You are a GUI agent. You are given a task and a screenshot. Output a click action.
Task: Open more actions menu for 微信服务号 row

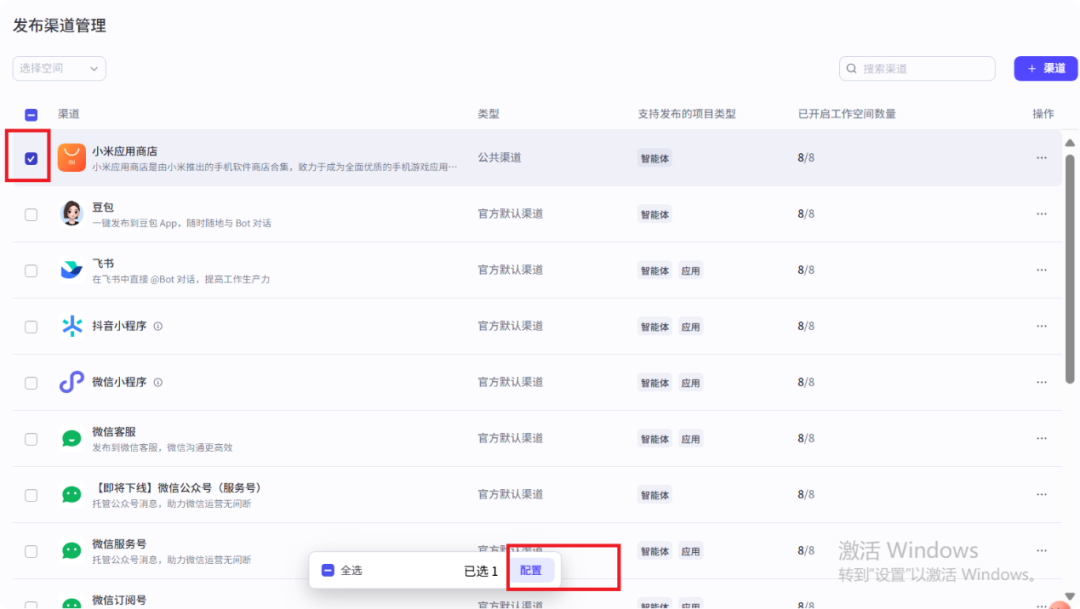click(1041, 551)
